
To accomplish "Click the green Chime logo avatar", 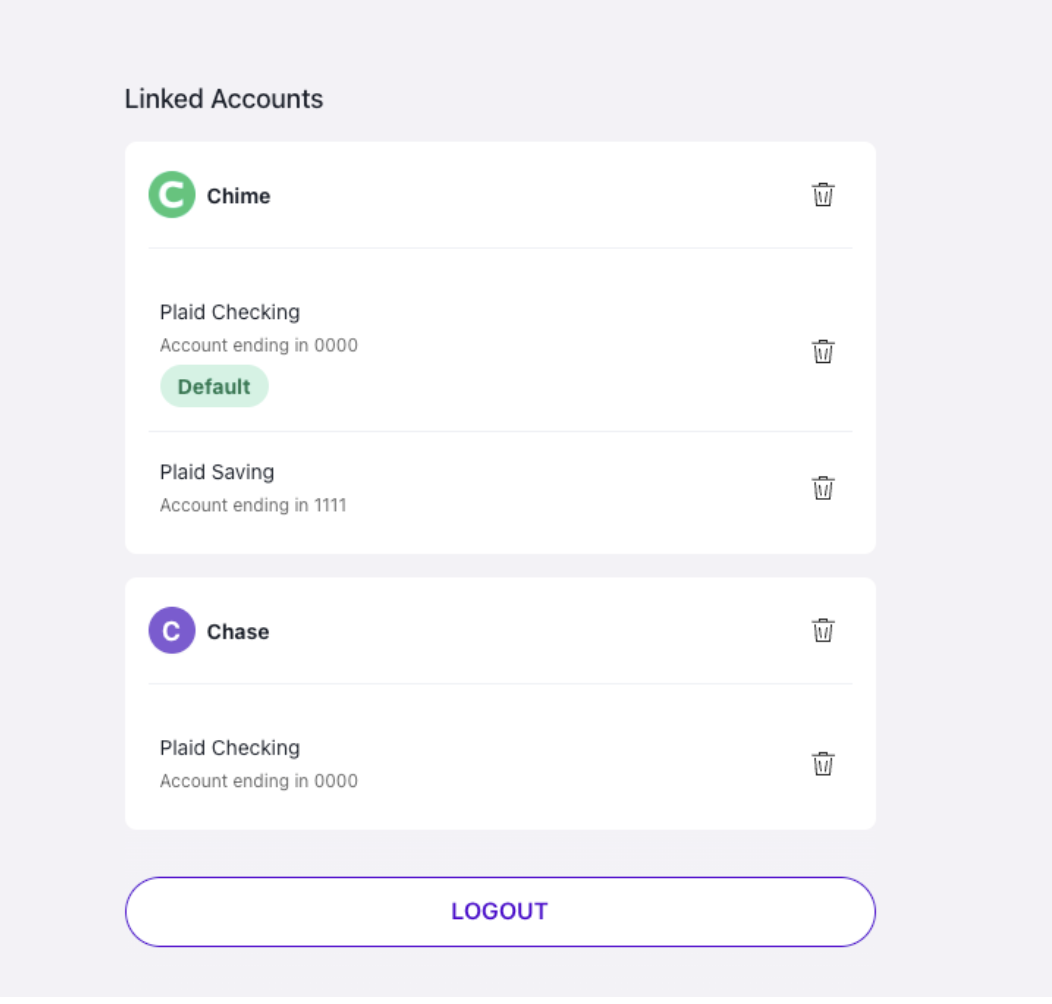I will click(x=172, y=195).
